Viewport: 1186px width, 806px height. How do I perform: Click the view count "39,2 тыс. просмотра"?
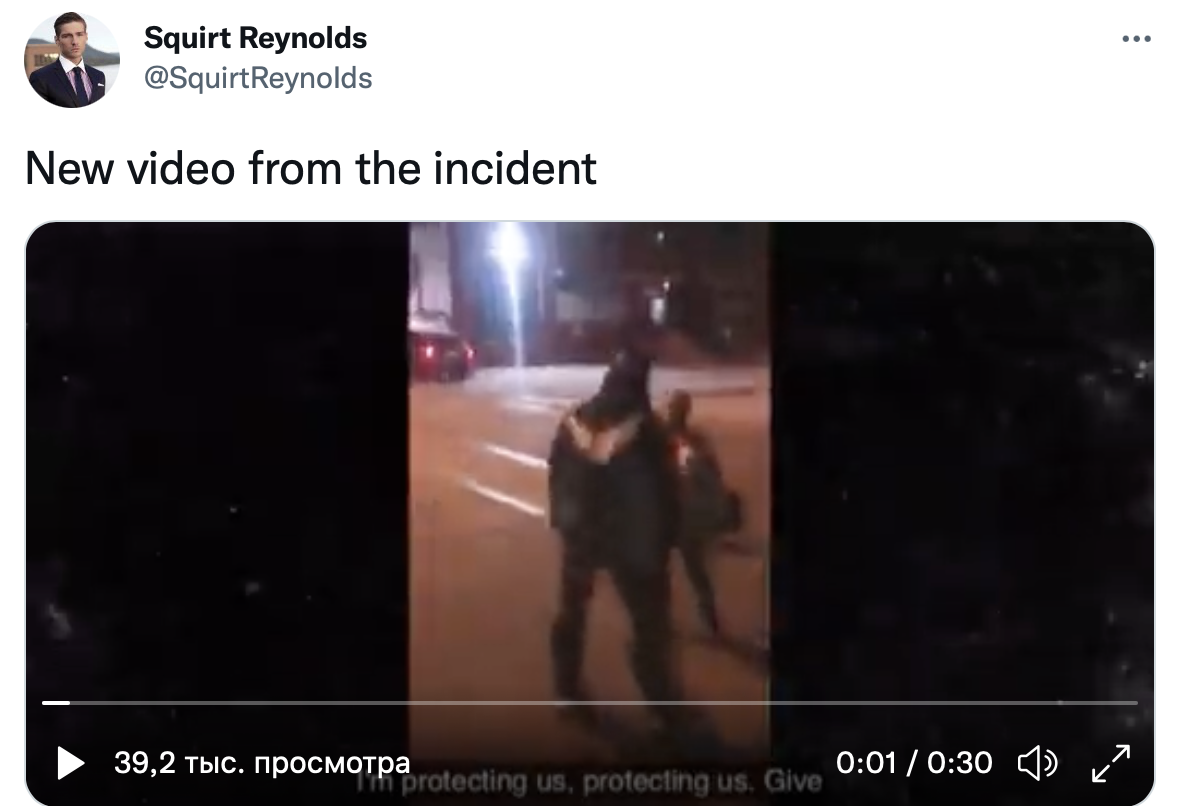coord(262,763)
